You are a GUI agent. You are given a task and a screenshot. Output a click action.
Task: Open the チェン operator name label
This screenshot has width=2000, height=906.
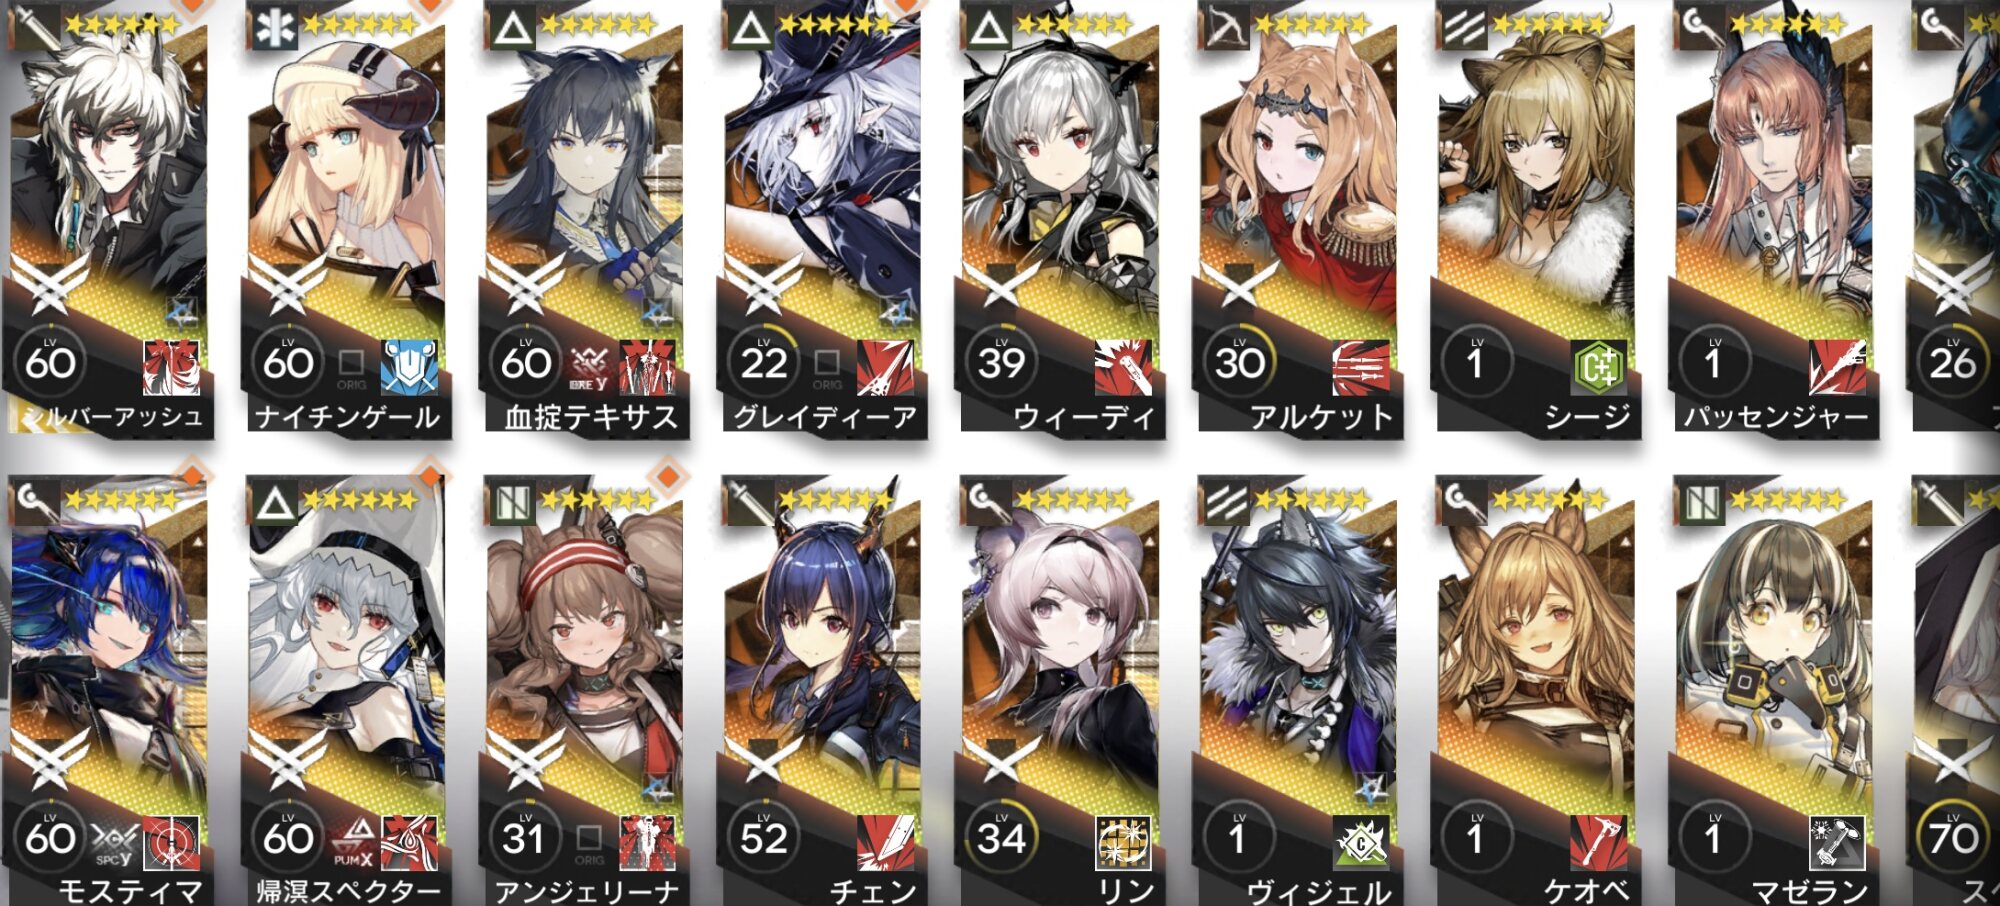873,891
